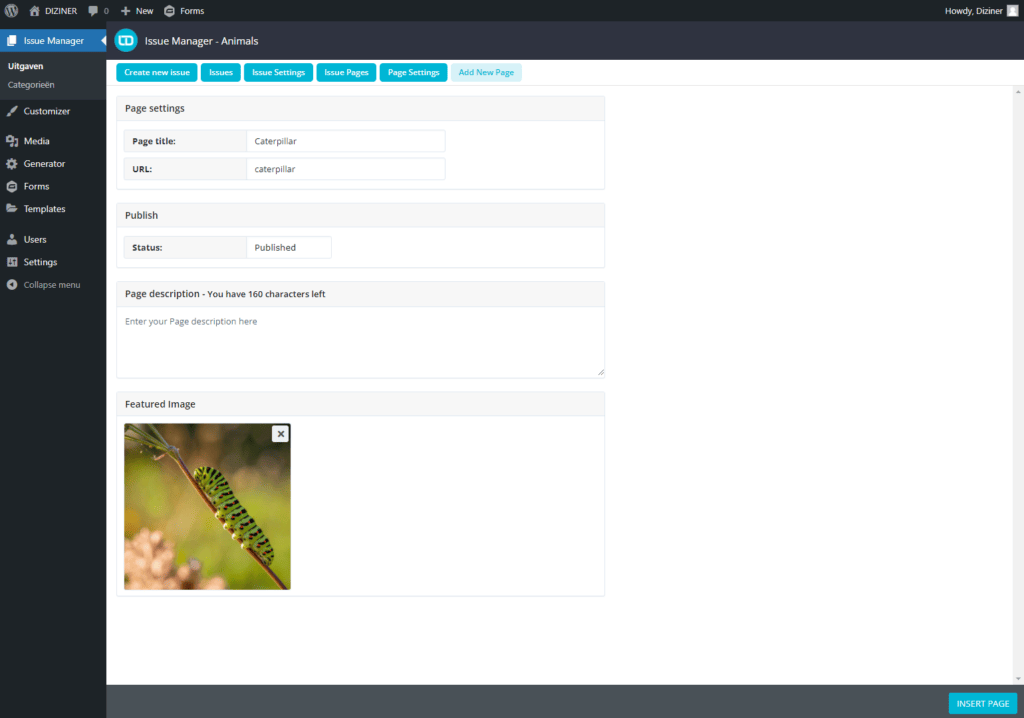The image size is (1024, 718).
Task: Switch to the Issue Settings tab
Action: pos(278,73)
